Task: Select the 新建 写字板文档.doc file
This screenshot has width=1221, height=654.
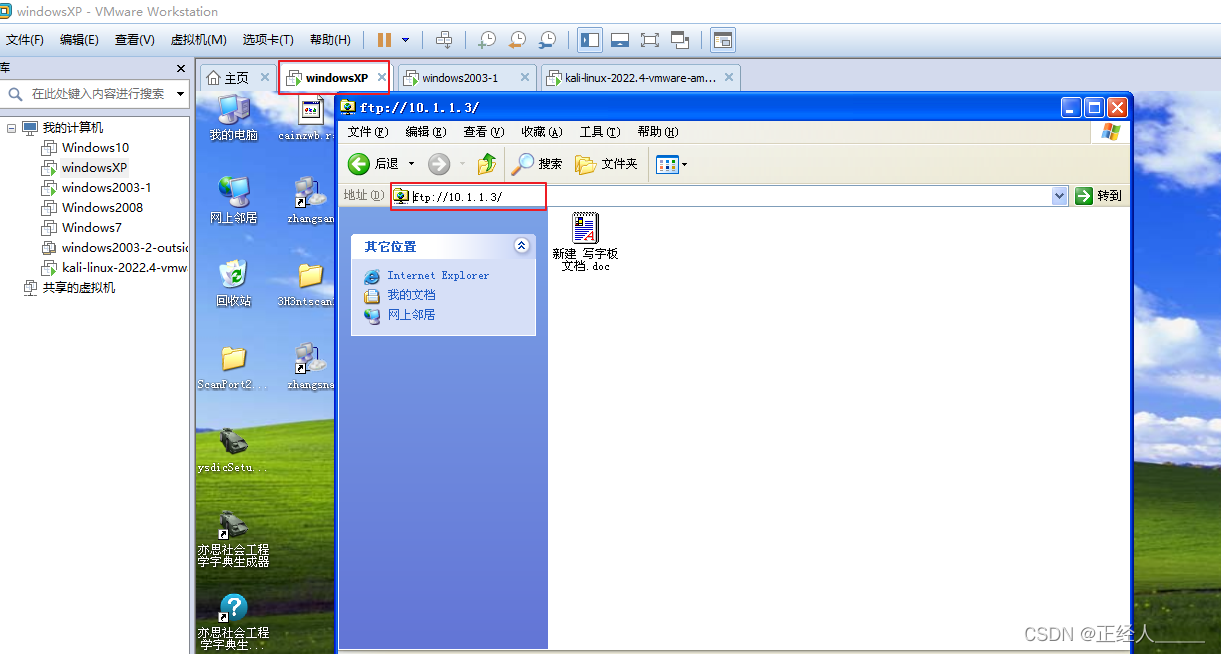Action: tap(585, 241)
